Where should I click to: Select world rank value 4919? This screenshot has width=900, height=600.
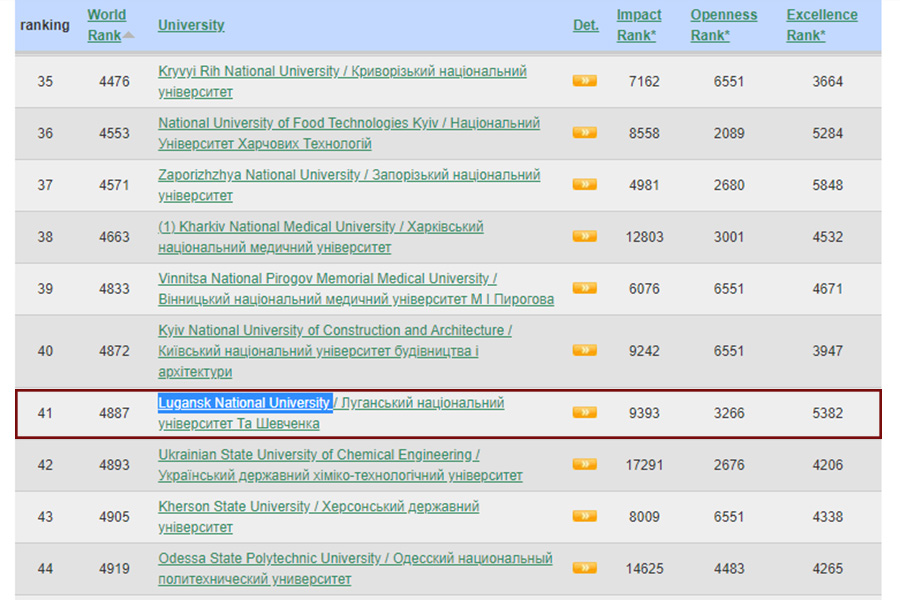click(114, 568)
